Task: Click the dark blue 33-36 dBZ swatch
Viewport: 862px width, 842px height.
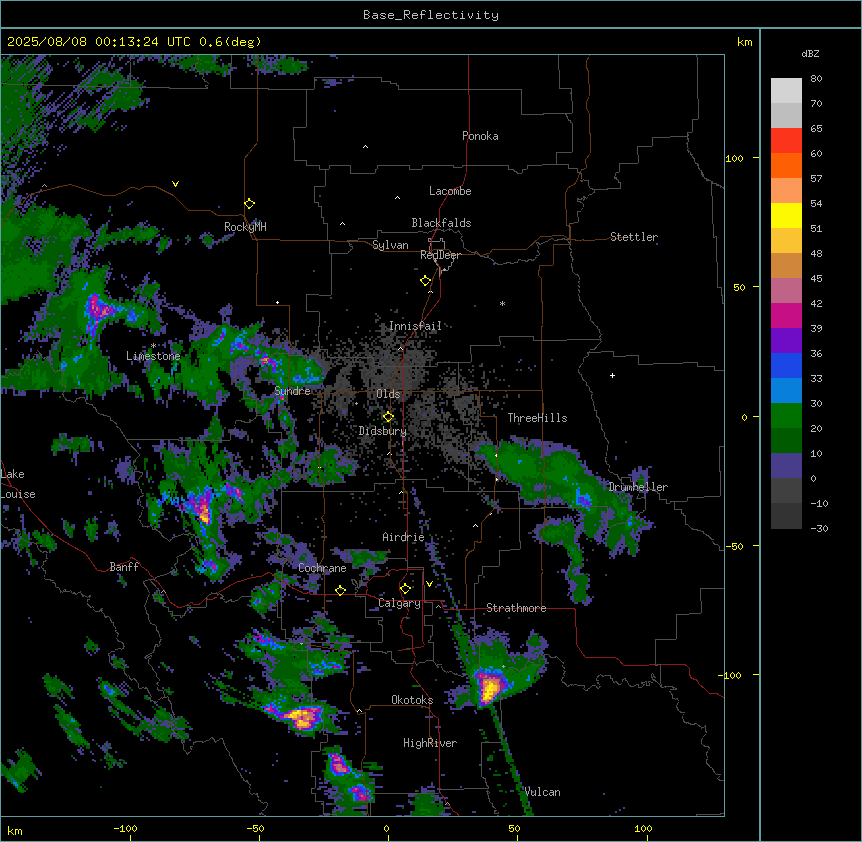Action: pos(786,365)
